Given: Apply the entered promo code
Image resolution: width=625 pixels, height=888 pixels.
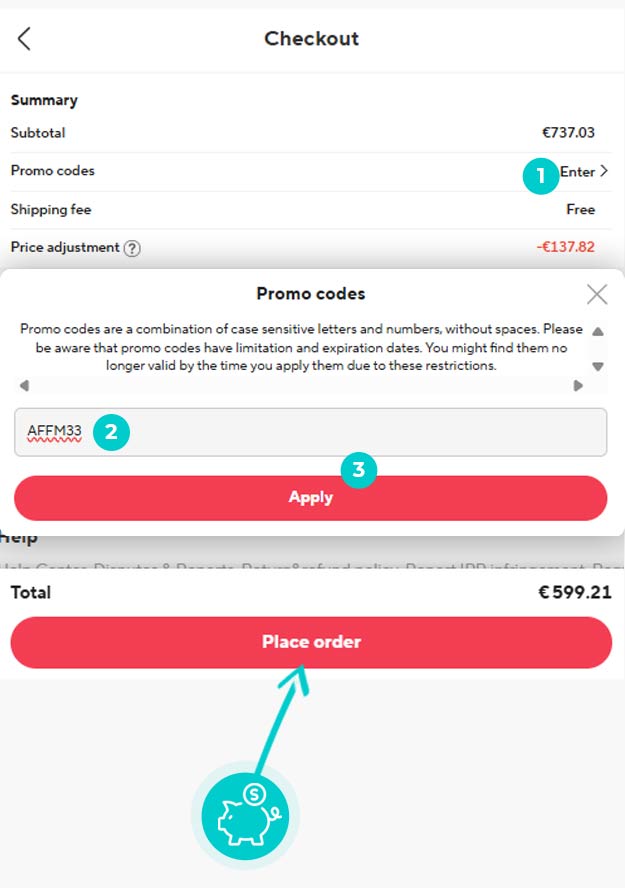Looking at the screenshot, I should coord(310,498).
